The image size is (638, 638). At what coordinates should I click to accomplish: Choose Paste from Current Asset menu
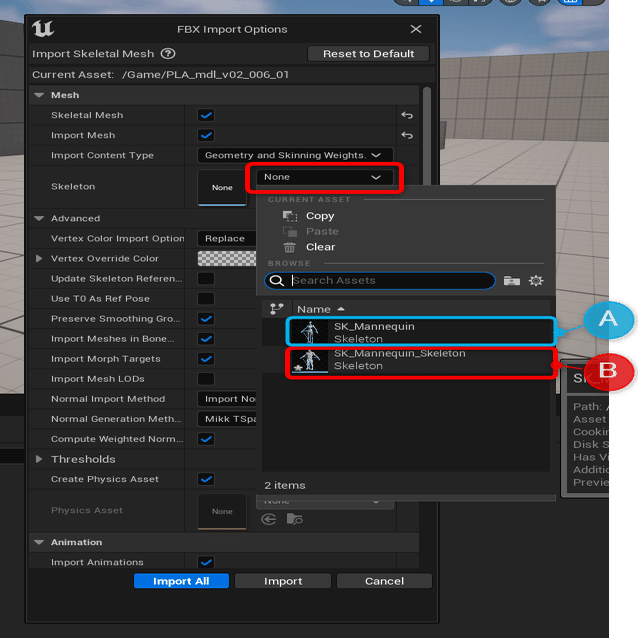pos(322,232)
